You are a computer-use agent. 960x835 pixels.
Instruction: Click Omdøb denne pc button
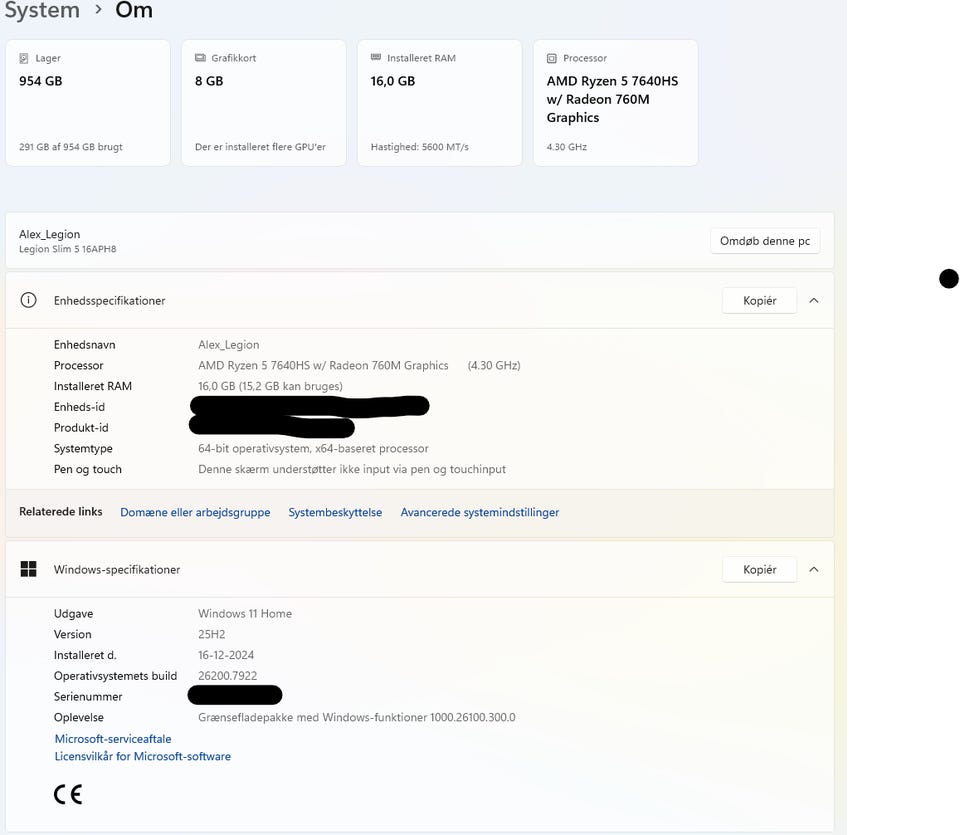pos(765,241)
